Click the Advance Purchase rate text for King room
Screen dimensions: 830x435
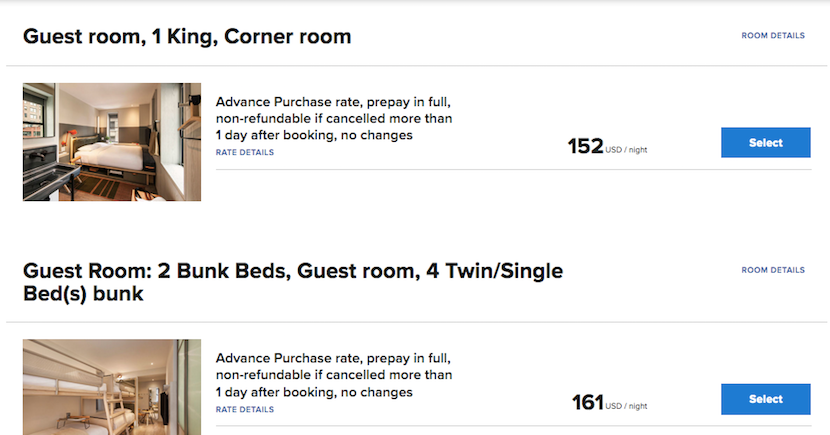click(334, 118)
